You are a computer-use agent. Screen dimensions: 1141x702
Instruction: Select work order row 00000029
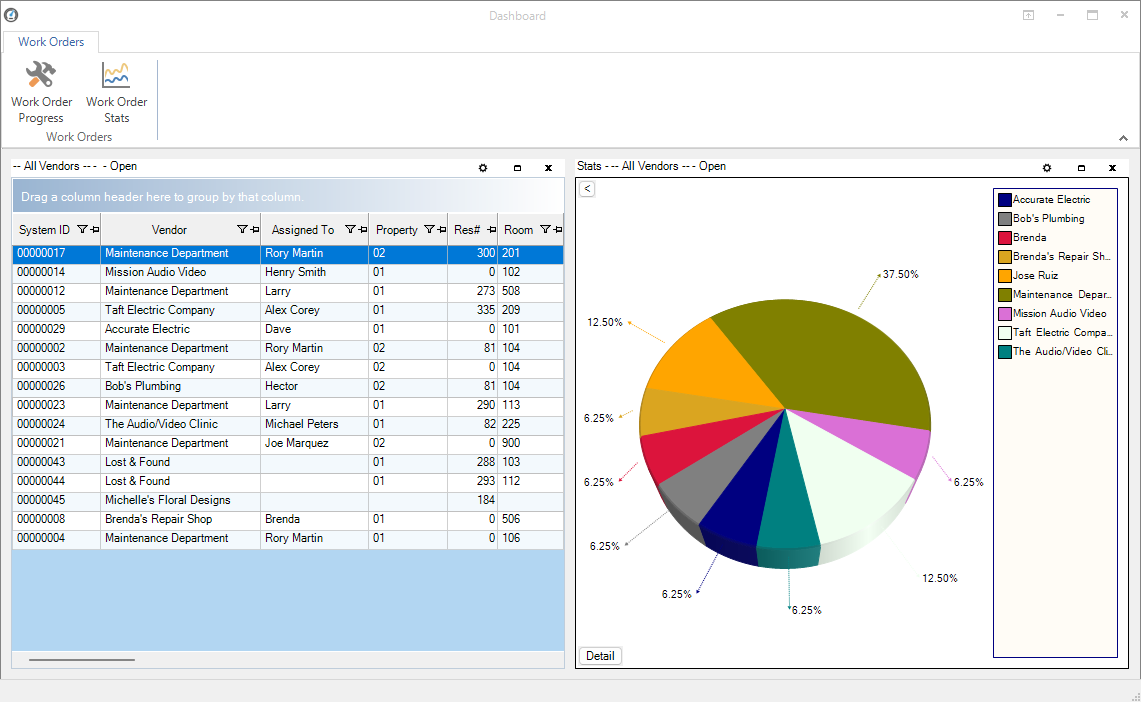tap(287, 329)
